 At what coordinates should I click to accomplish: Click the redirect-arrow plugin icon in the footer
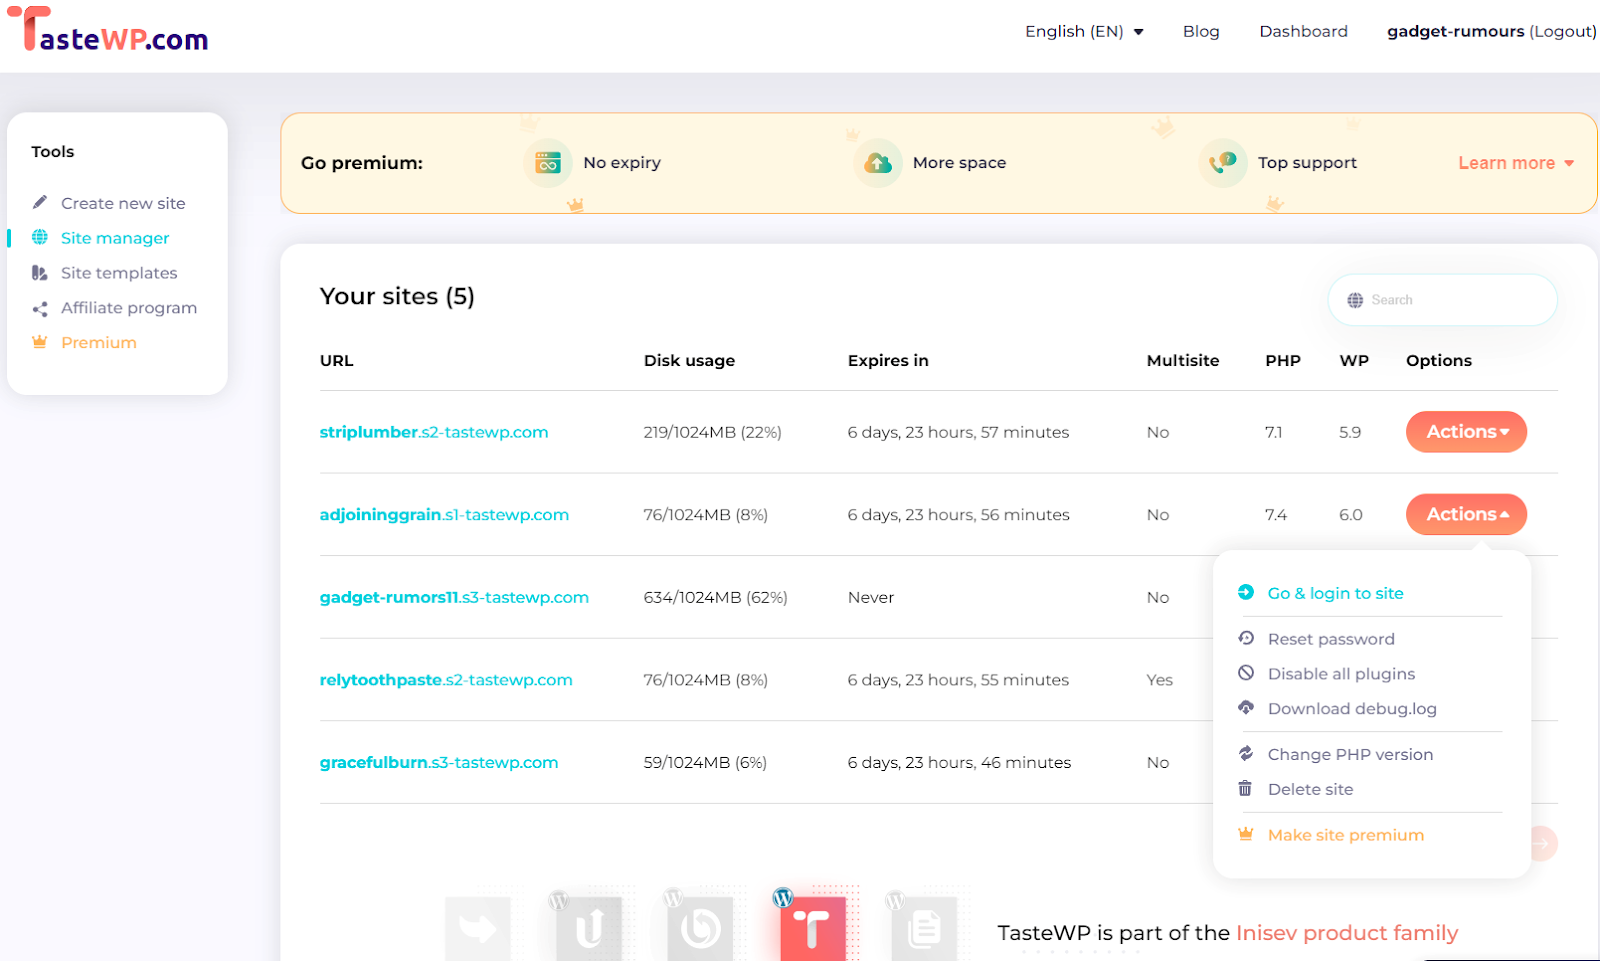478,928
